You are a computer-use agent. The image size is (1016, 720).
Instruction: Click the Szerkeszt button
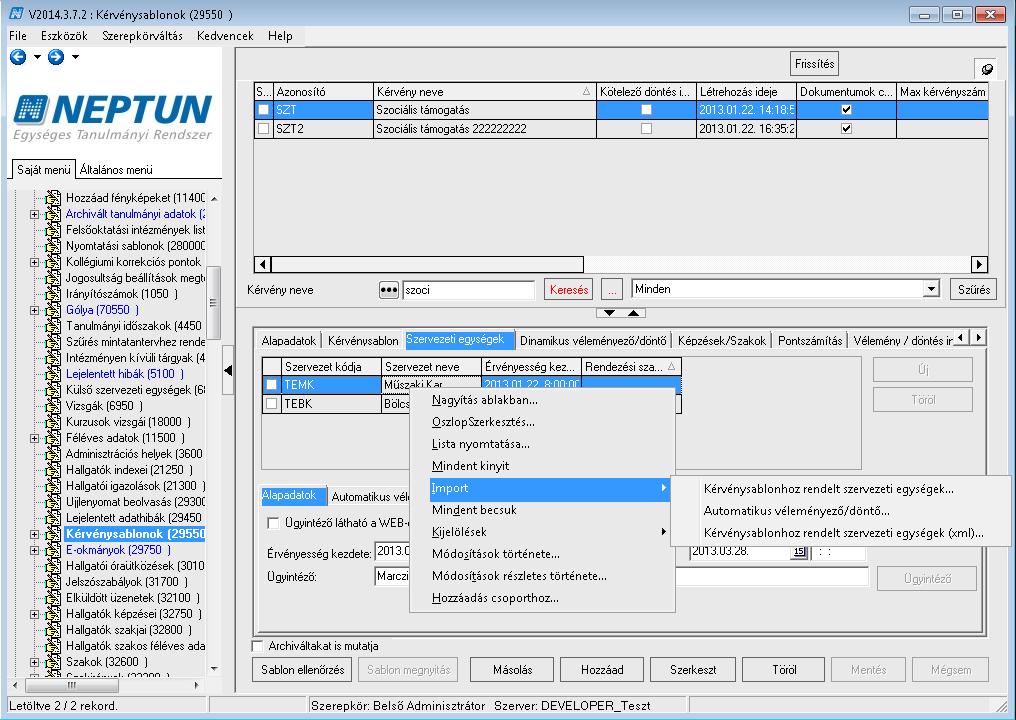click(693, 670)
